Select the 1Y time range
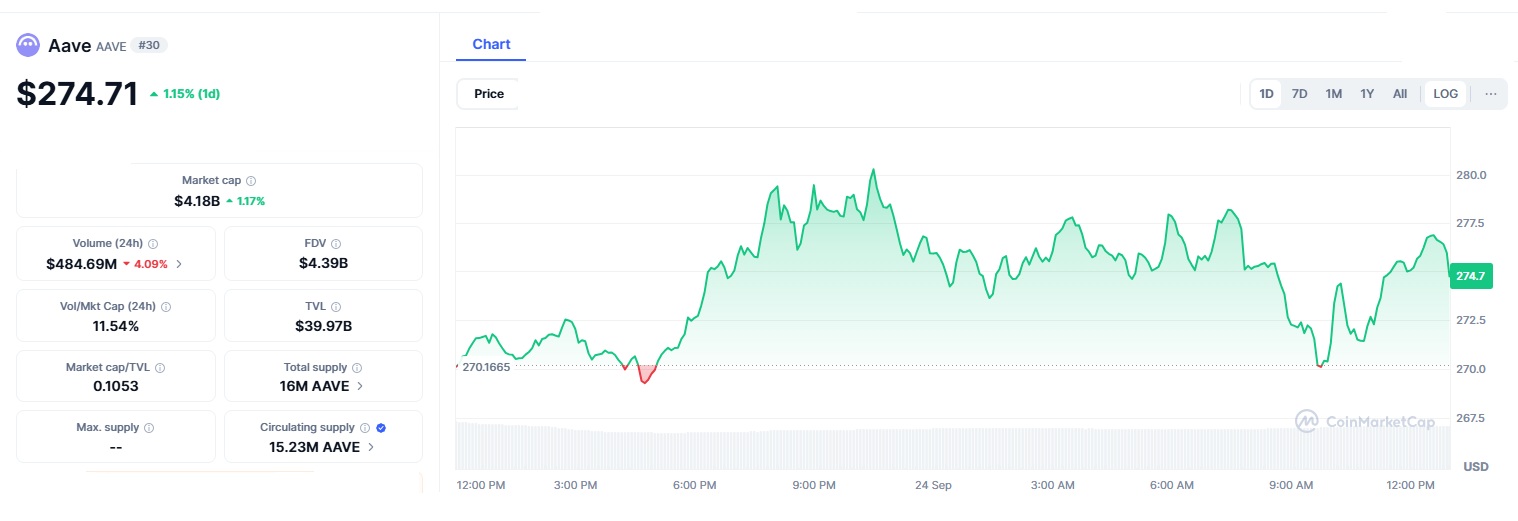 point(1367,94)
